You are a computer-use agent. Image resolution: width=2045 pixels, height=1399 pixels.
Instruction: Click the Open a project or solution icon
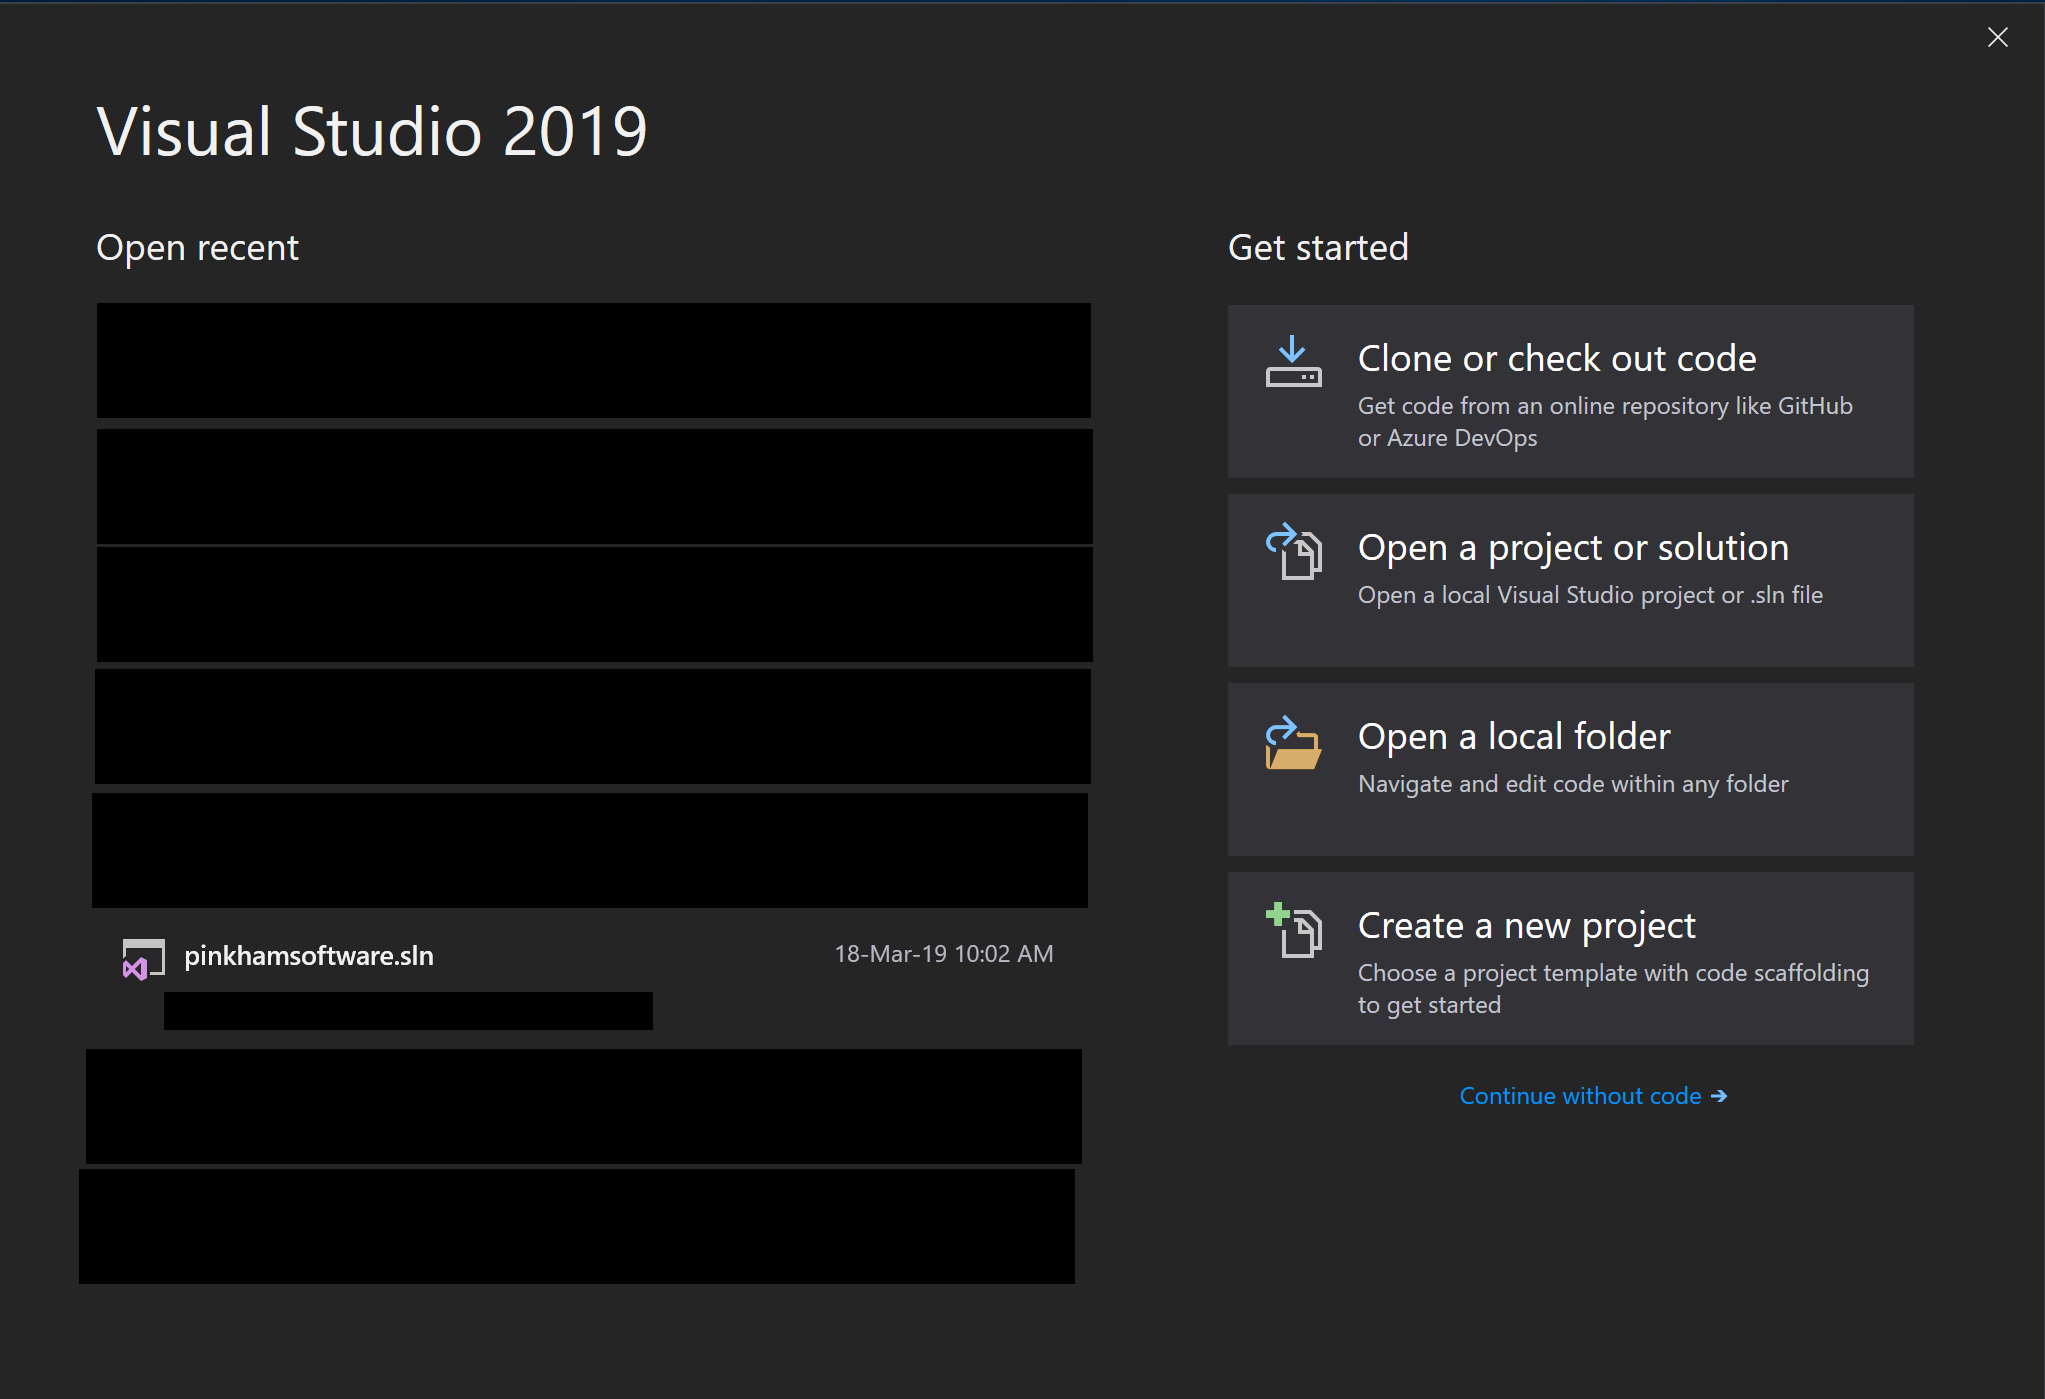[x=1293, y=551]
